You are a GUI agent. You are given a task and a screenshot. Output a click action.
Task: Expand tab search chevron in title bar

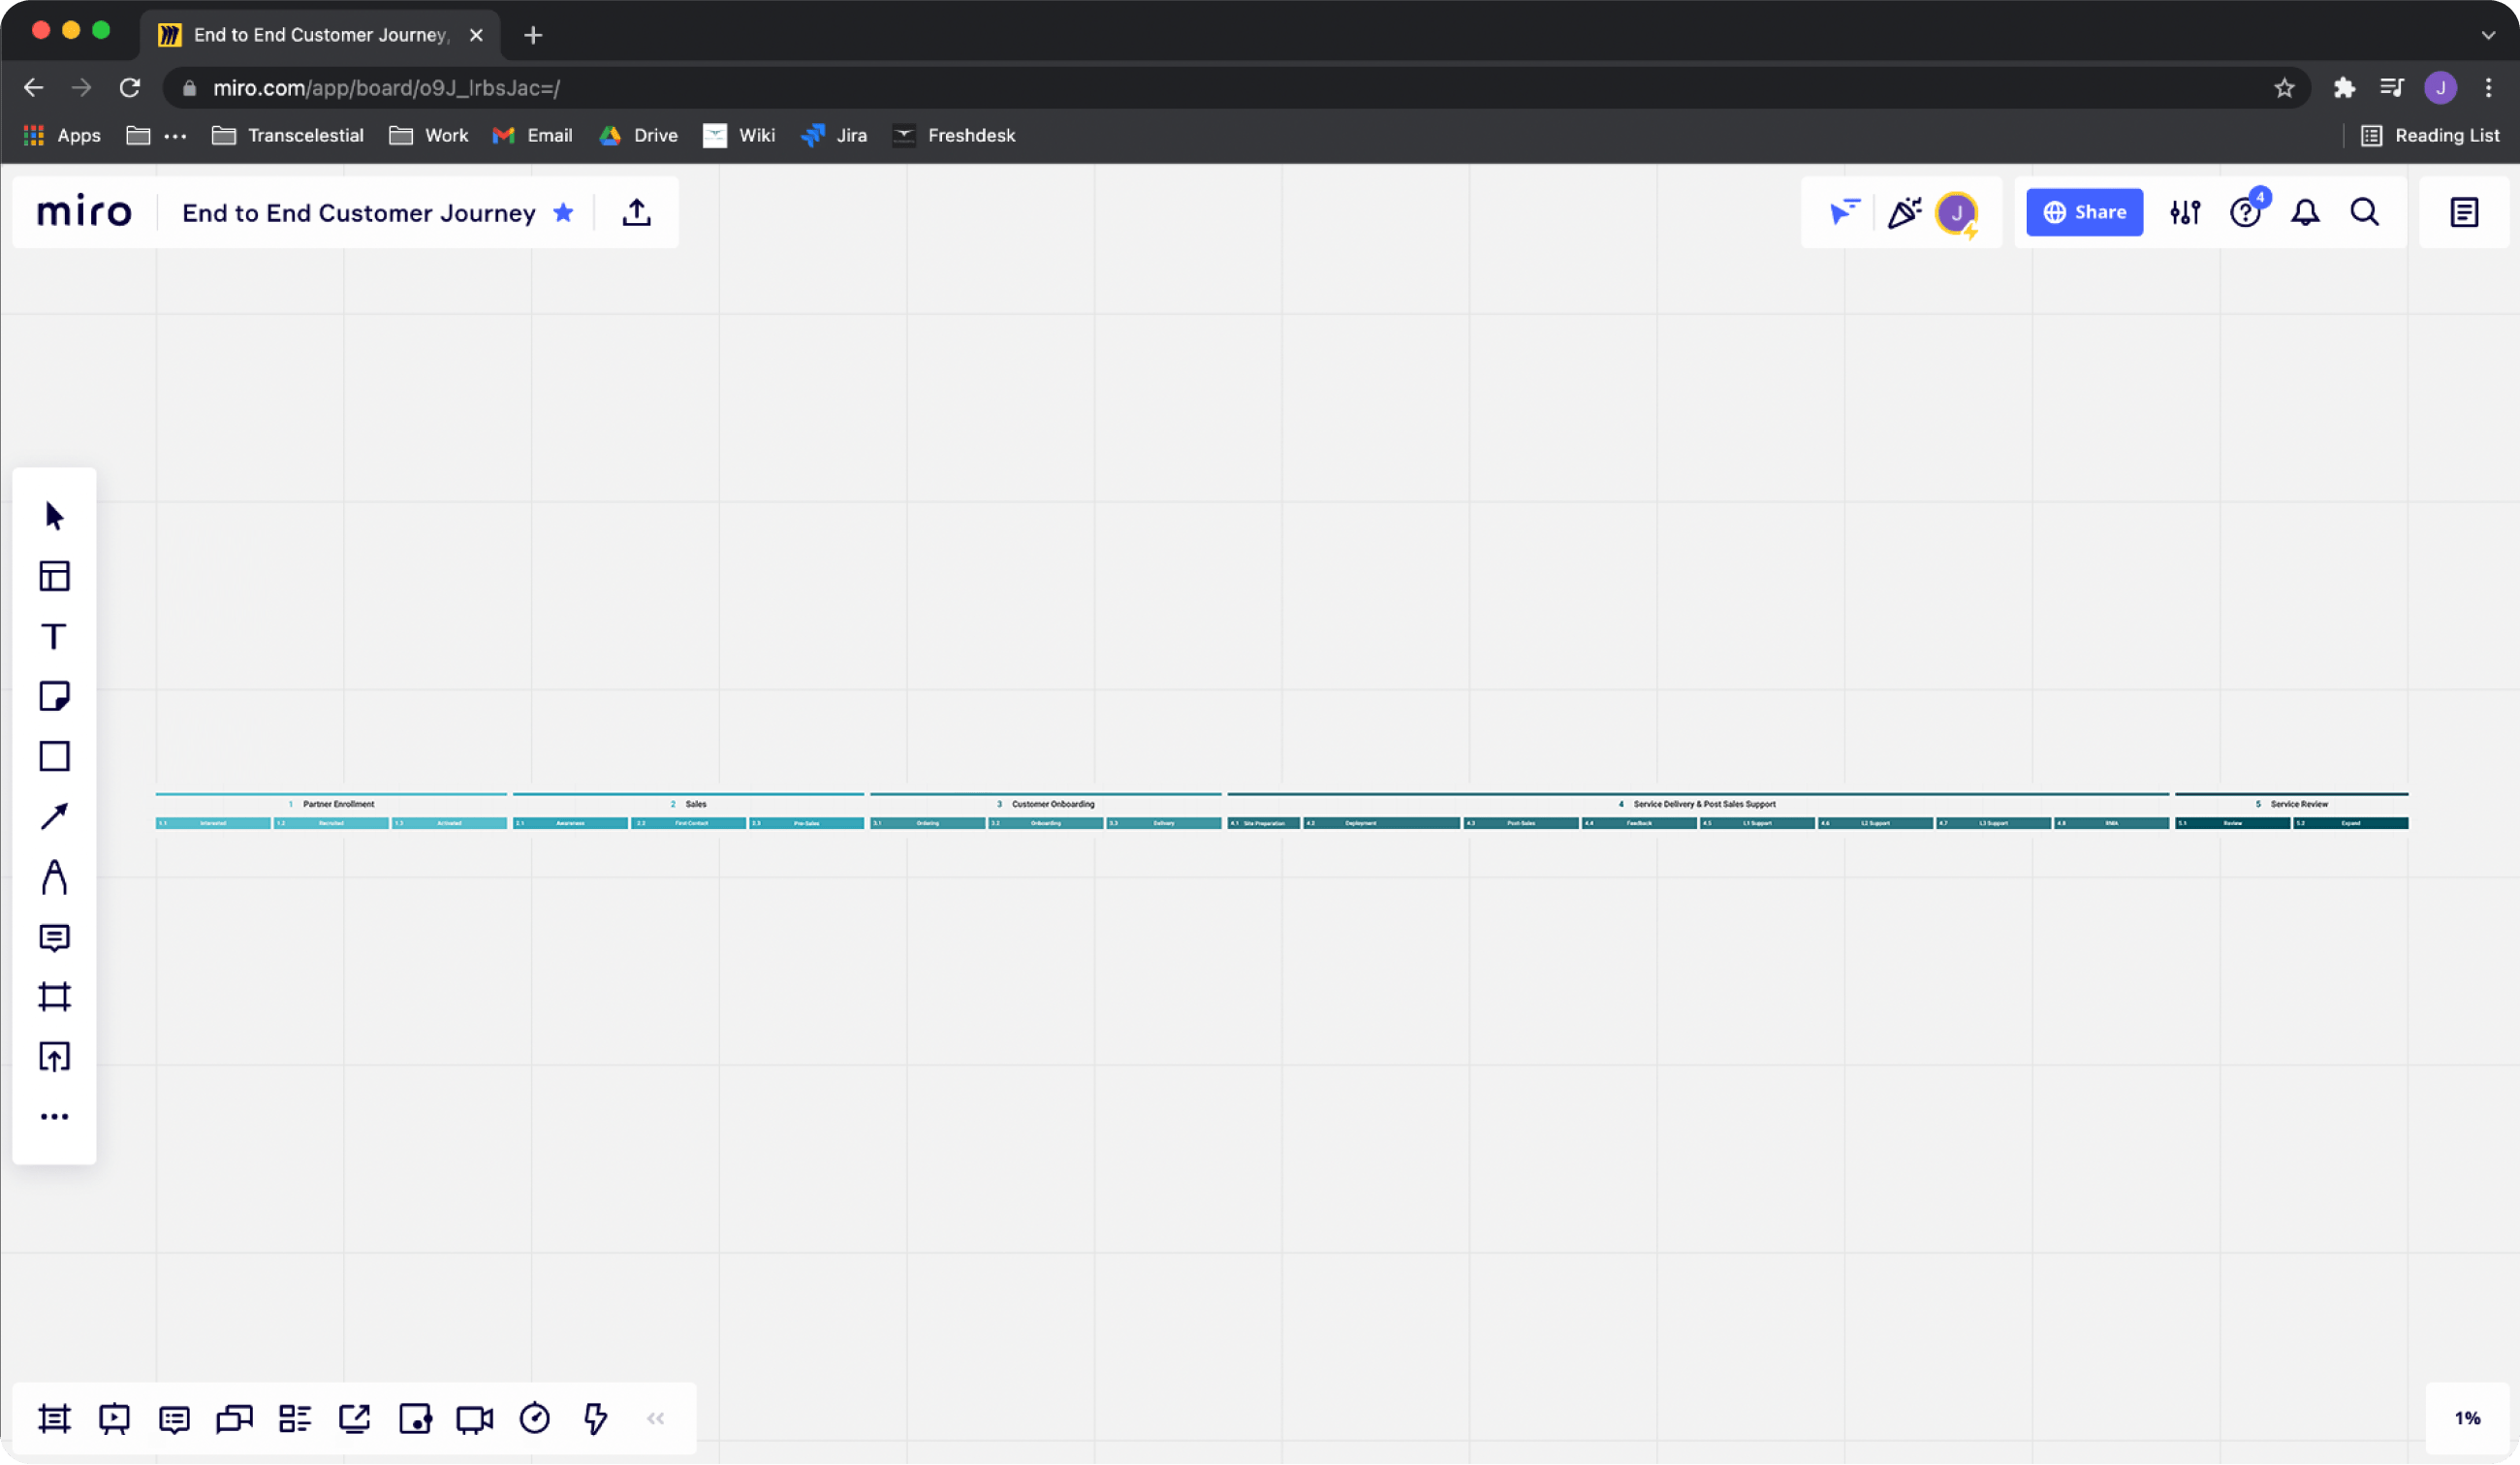click(x=2488, y=35)
